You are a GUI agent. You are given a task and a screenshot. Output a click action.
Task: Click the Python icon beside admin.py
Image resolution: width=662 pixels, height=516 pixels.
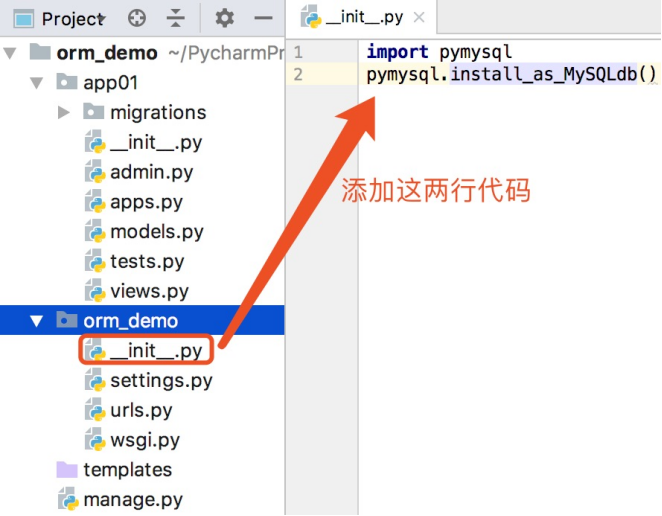[95, 172]
